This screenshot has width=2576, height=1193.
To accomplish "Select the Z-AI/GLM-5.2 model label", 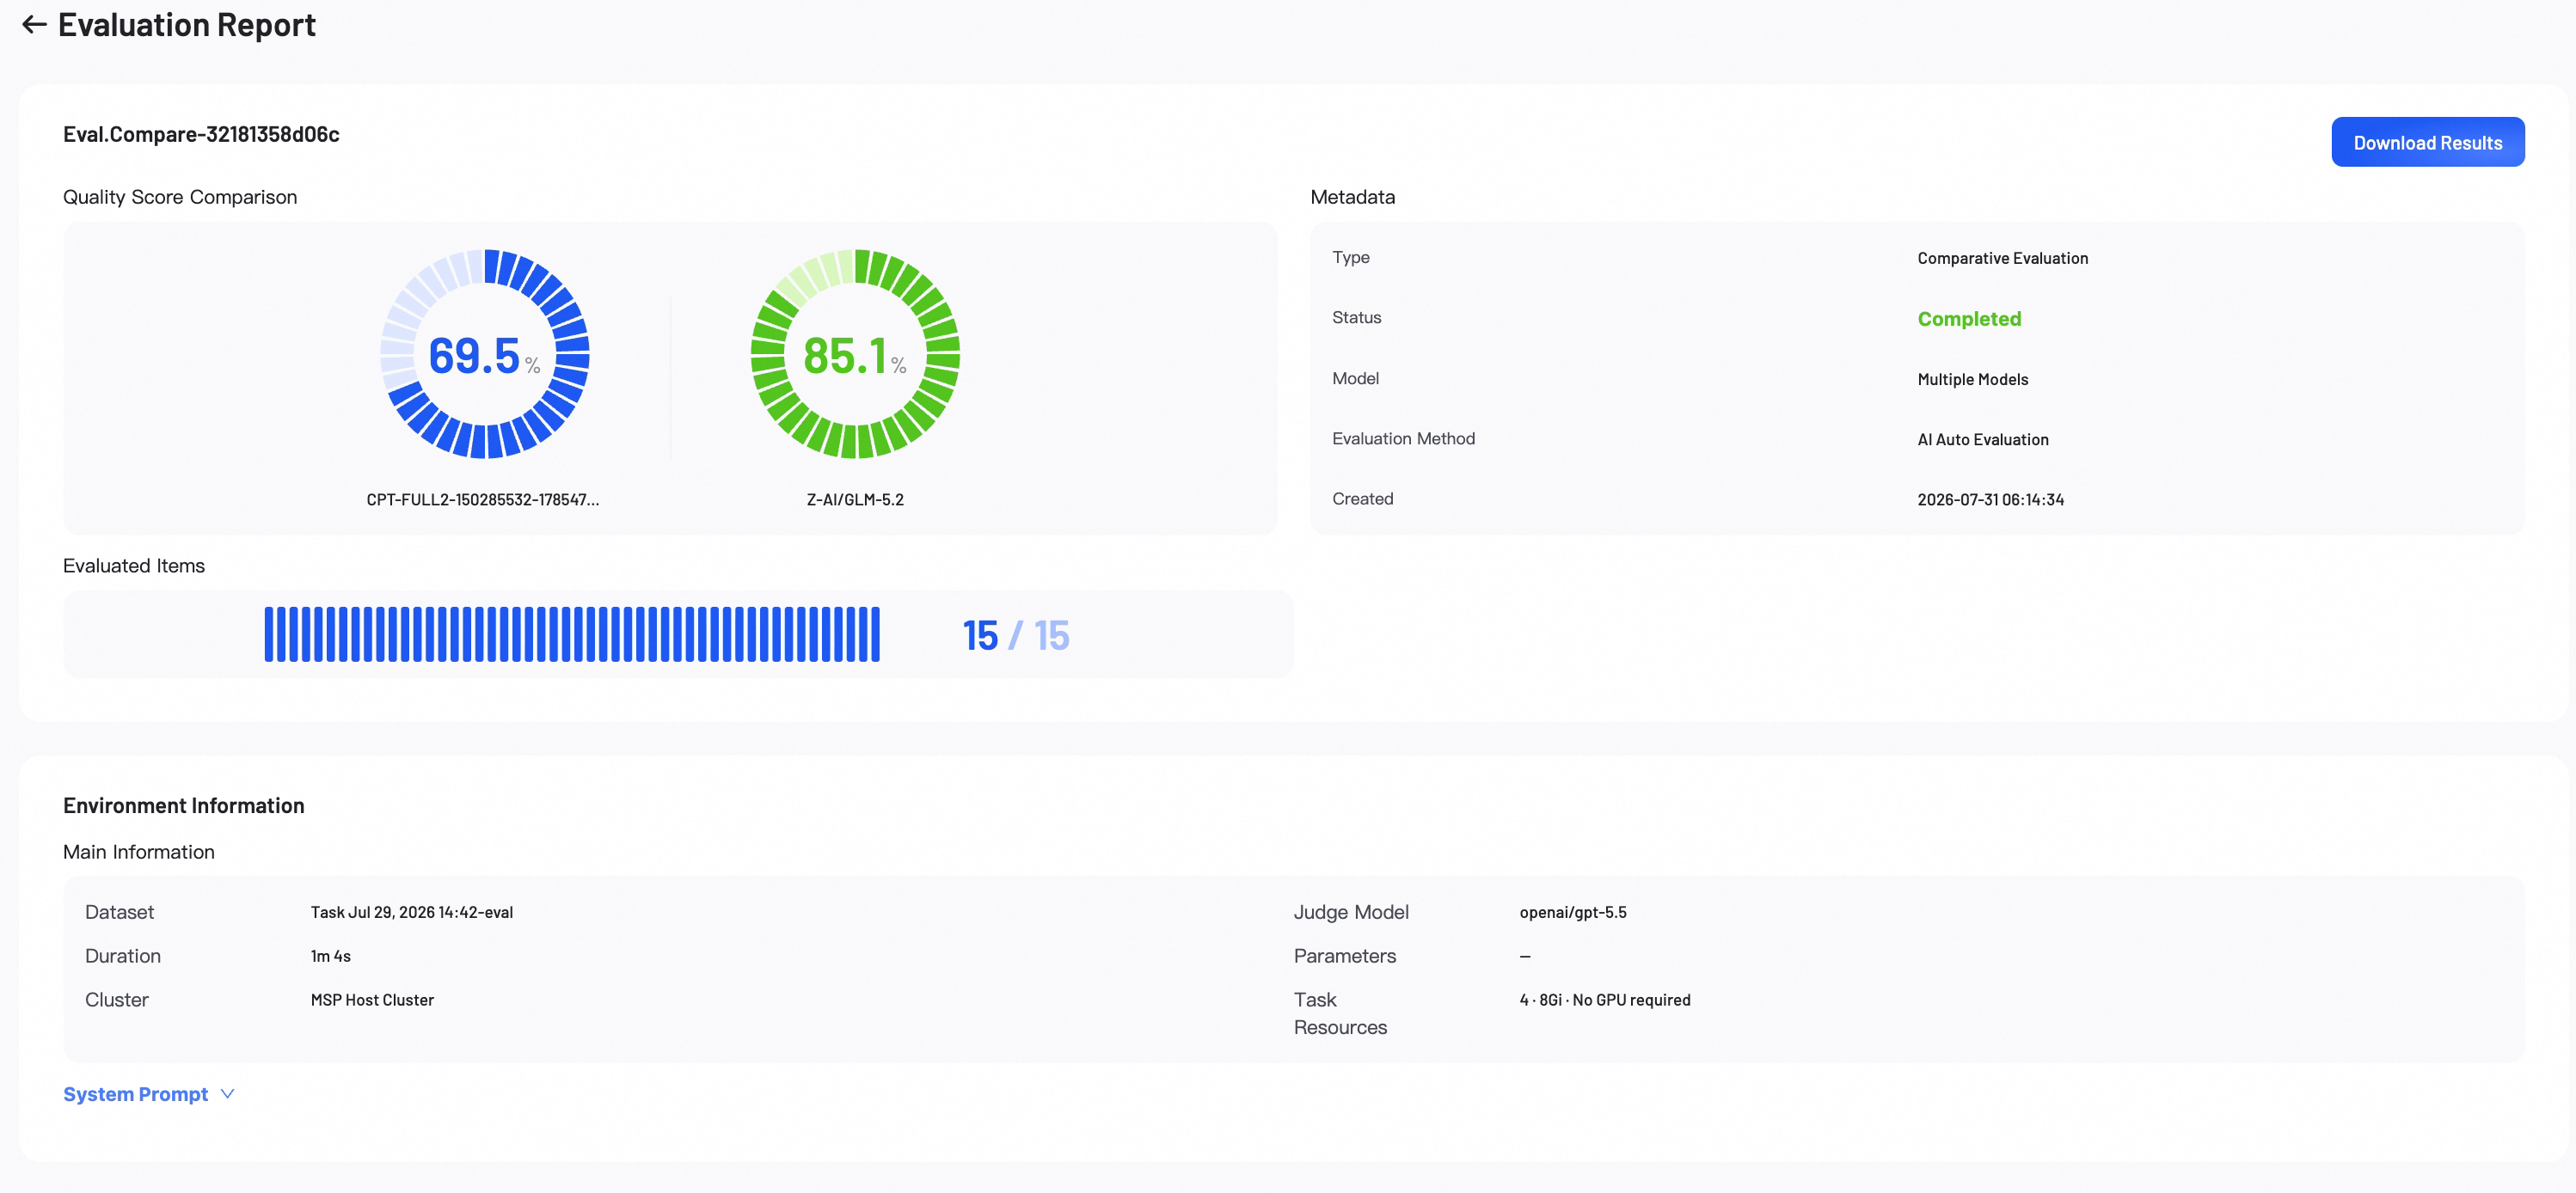I will 855,500.
